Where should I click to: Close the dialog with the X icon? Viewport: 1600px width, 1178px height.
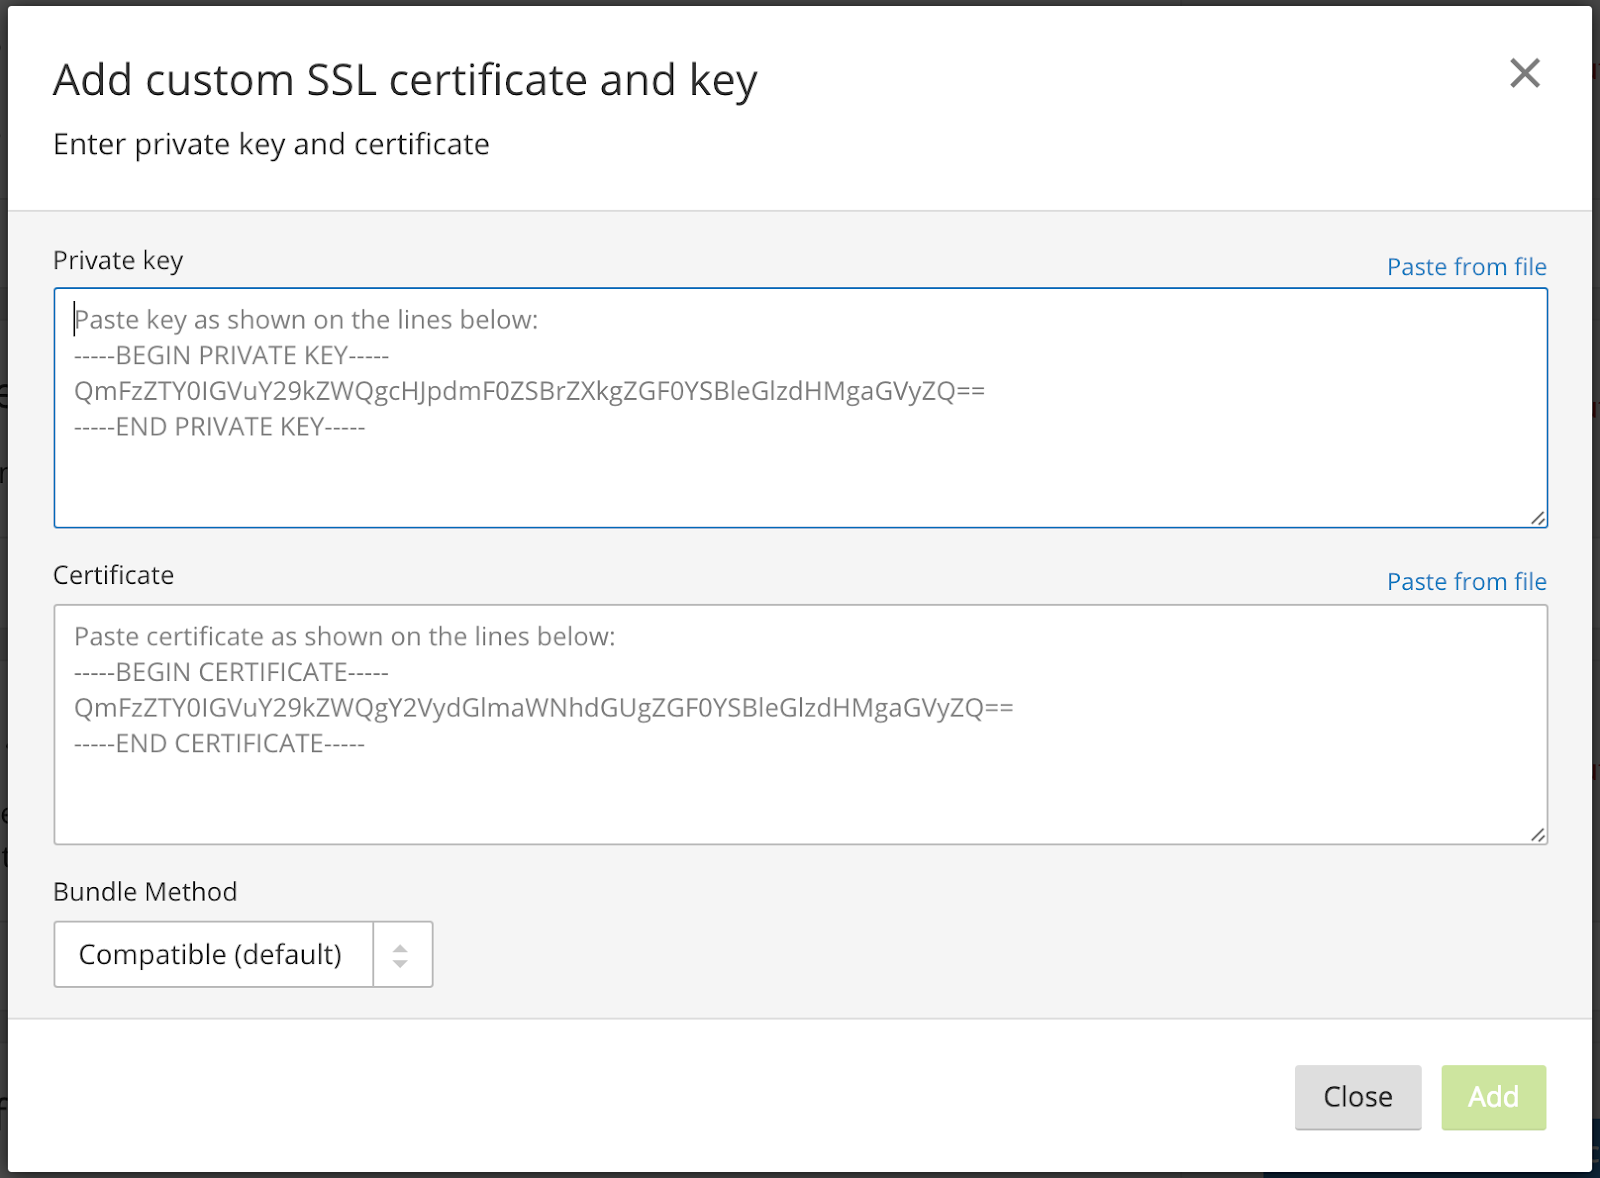click(x=1524, y=73)
